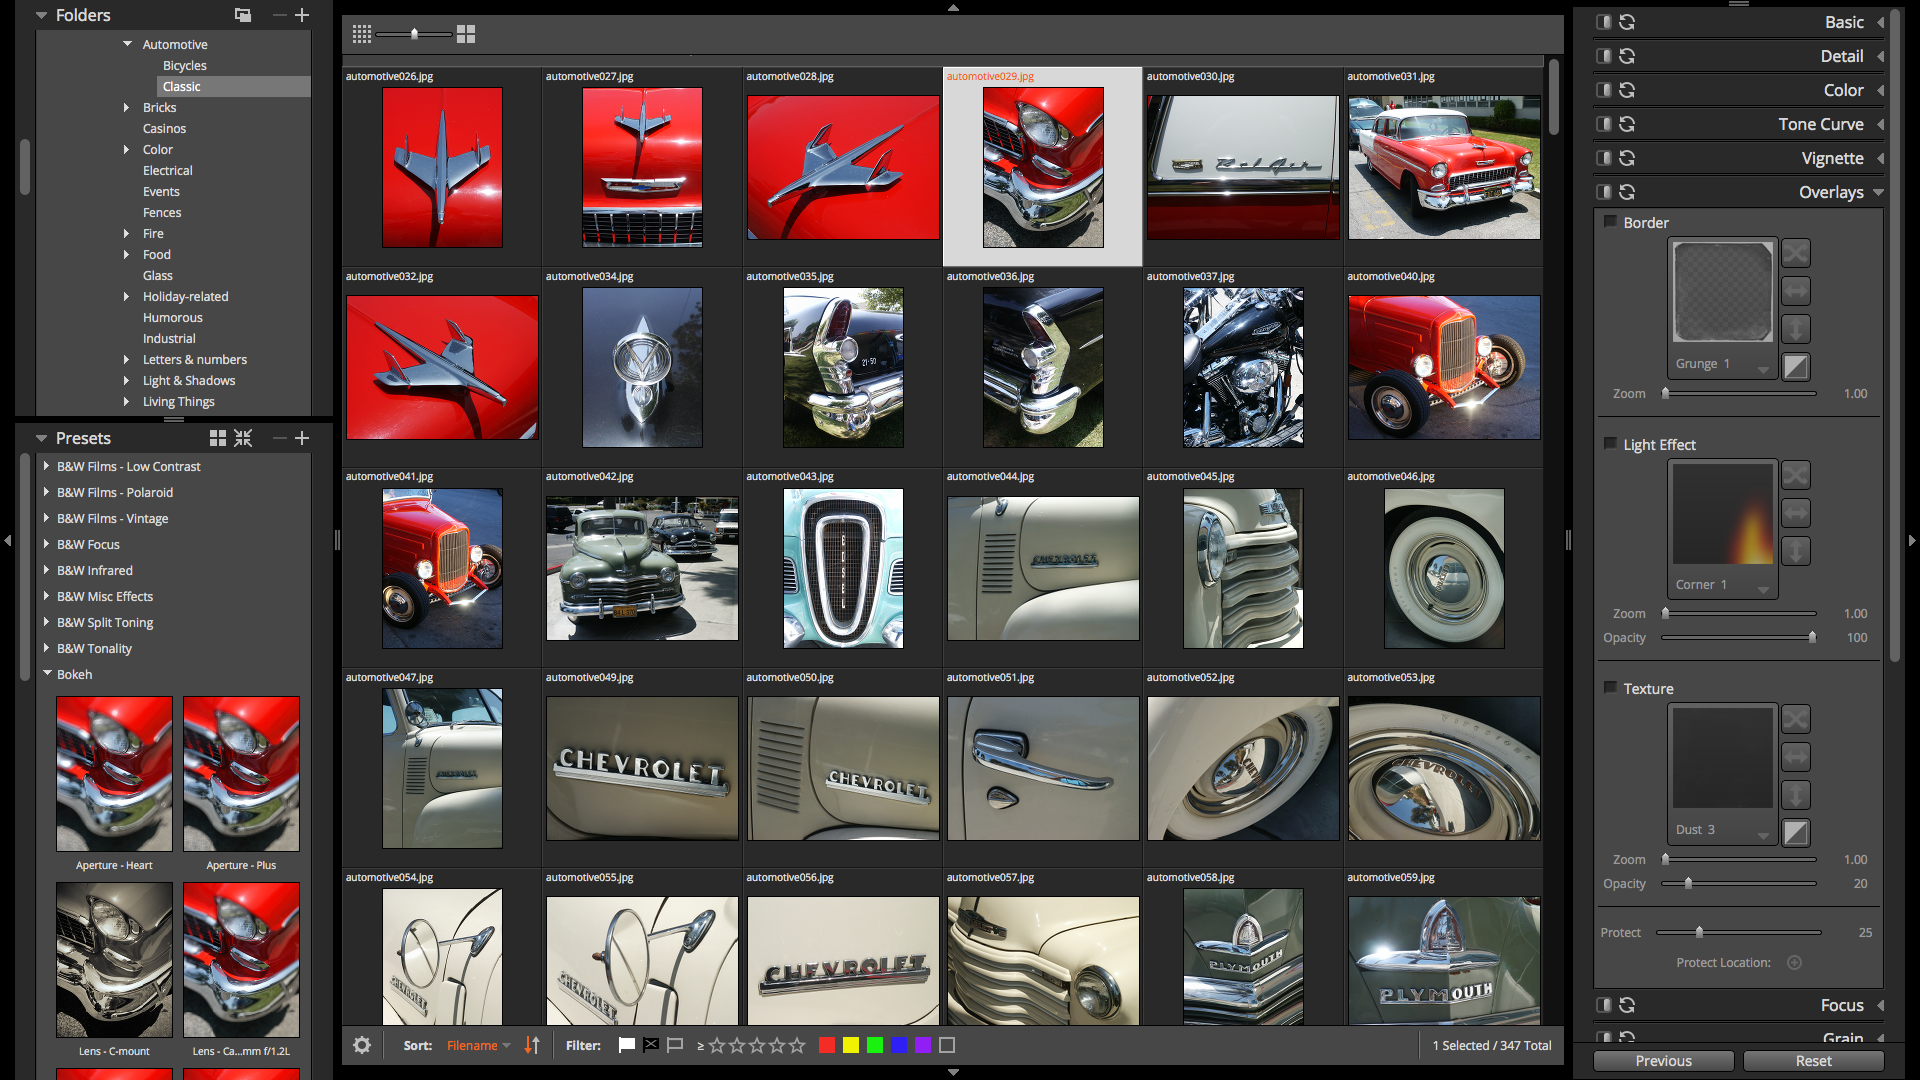Enable the Light Effect checkbox
The height and width of the screenshot is (1080, 1920).
point(1610,444)
